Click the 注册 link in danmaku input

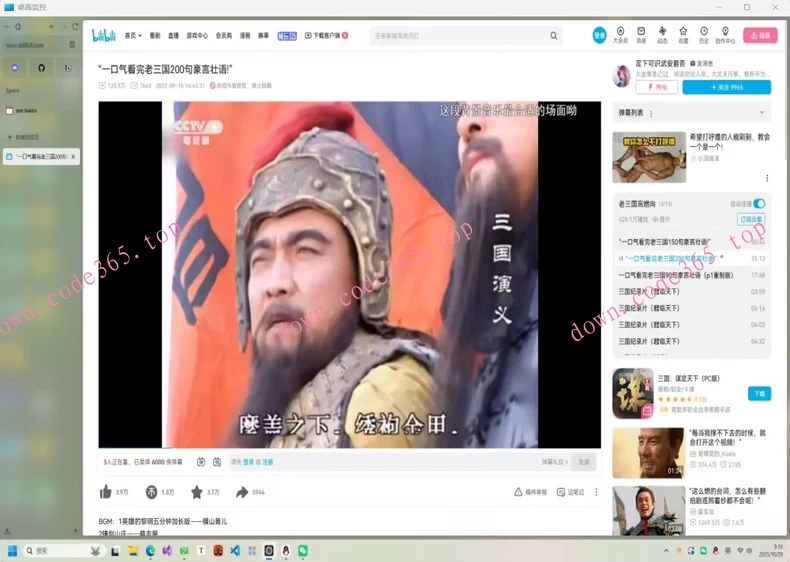click(267, 462)
